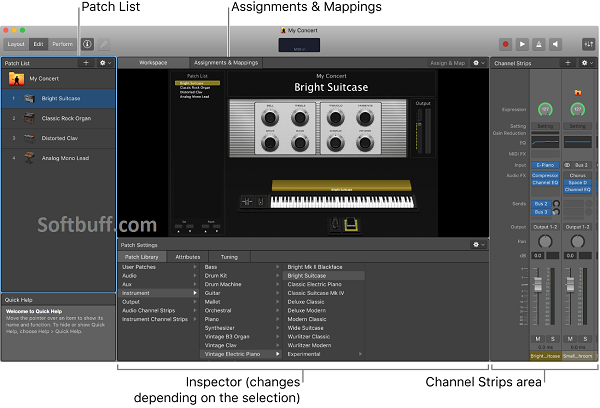Click the Output level fader in the workspace
The height and width of the screenshot is (408, 600).
point(419,125)
